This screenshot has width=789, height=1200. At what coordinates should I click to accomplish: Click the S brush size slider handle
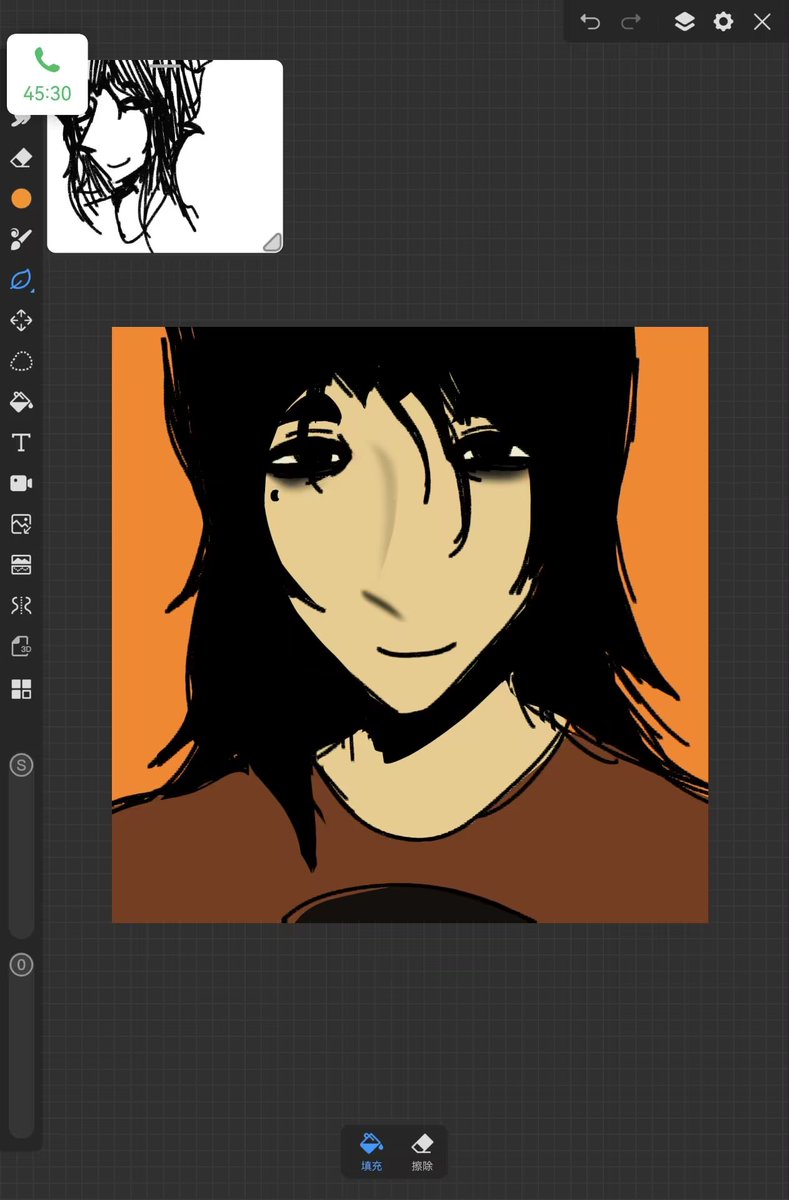coord(21,765)
